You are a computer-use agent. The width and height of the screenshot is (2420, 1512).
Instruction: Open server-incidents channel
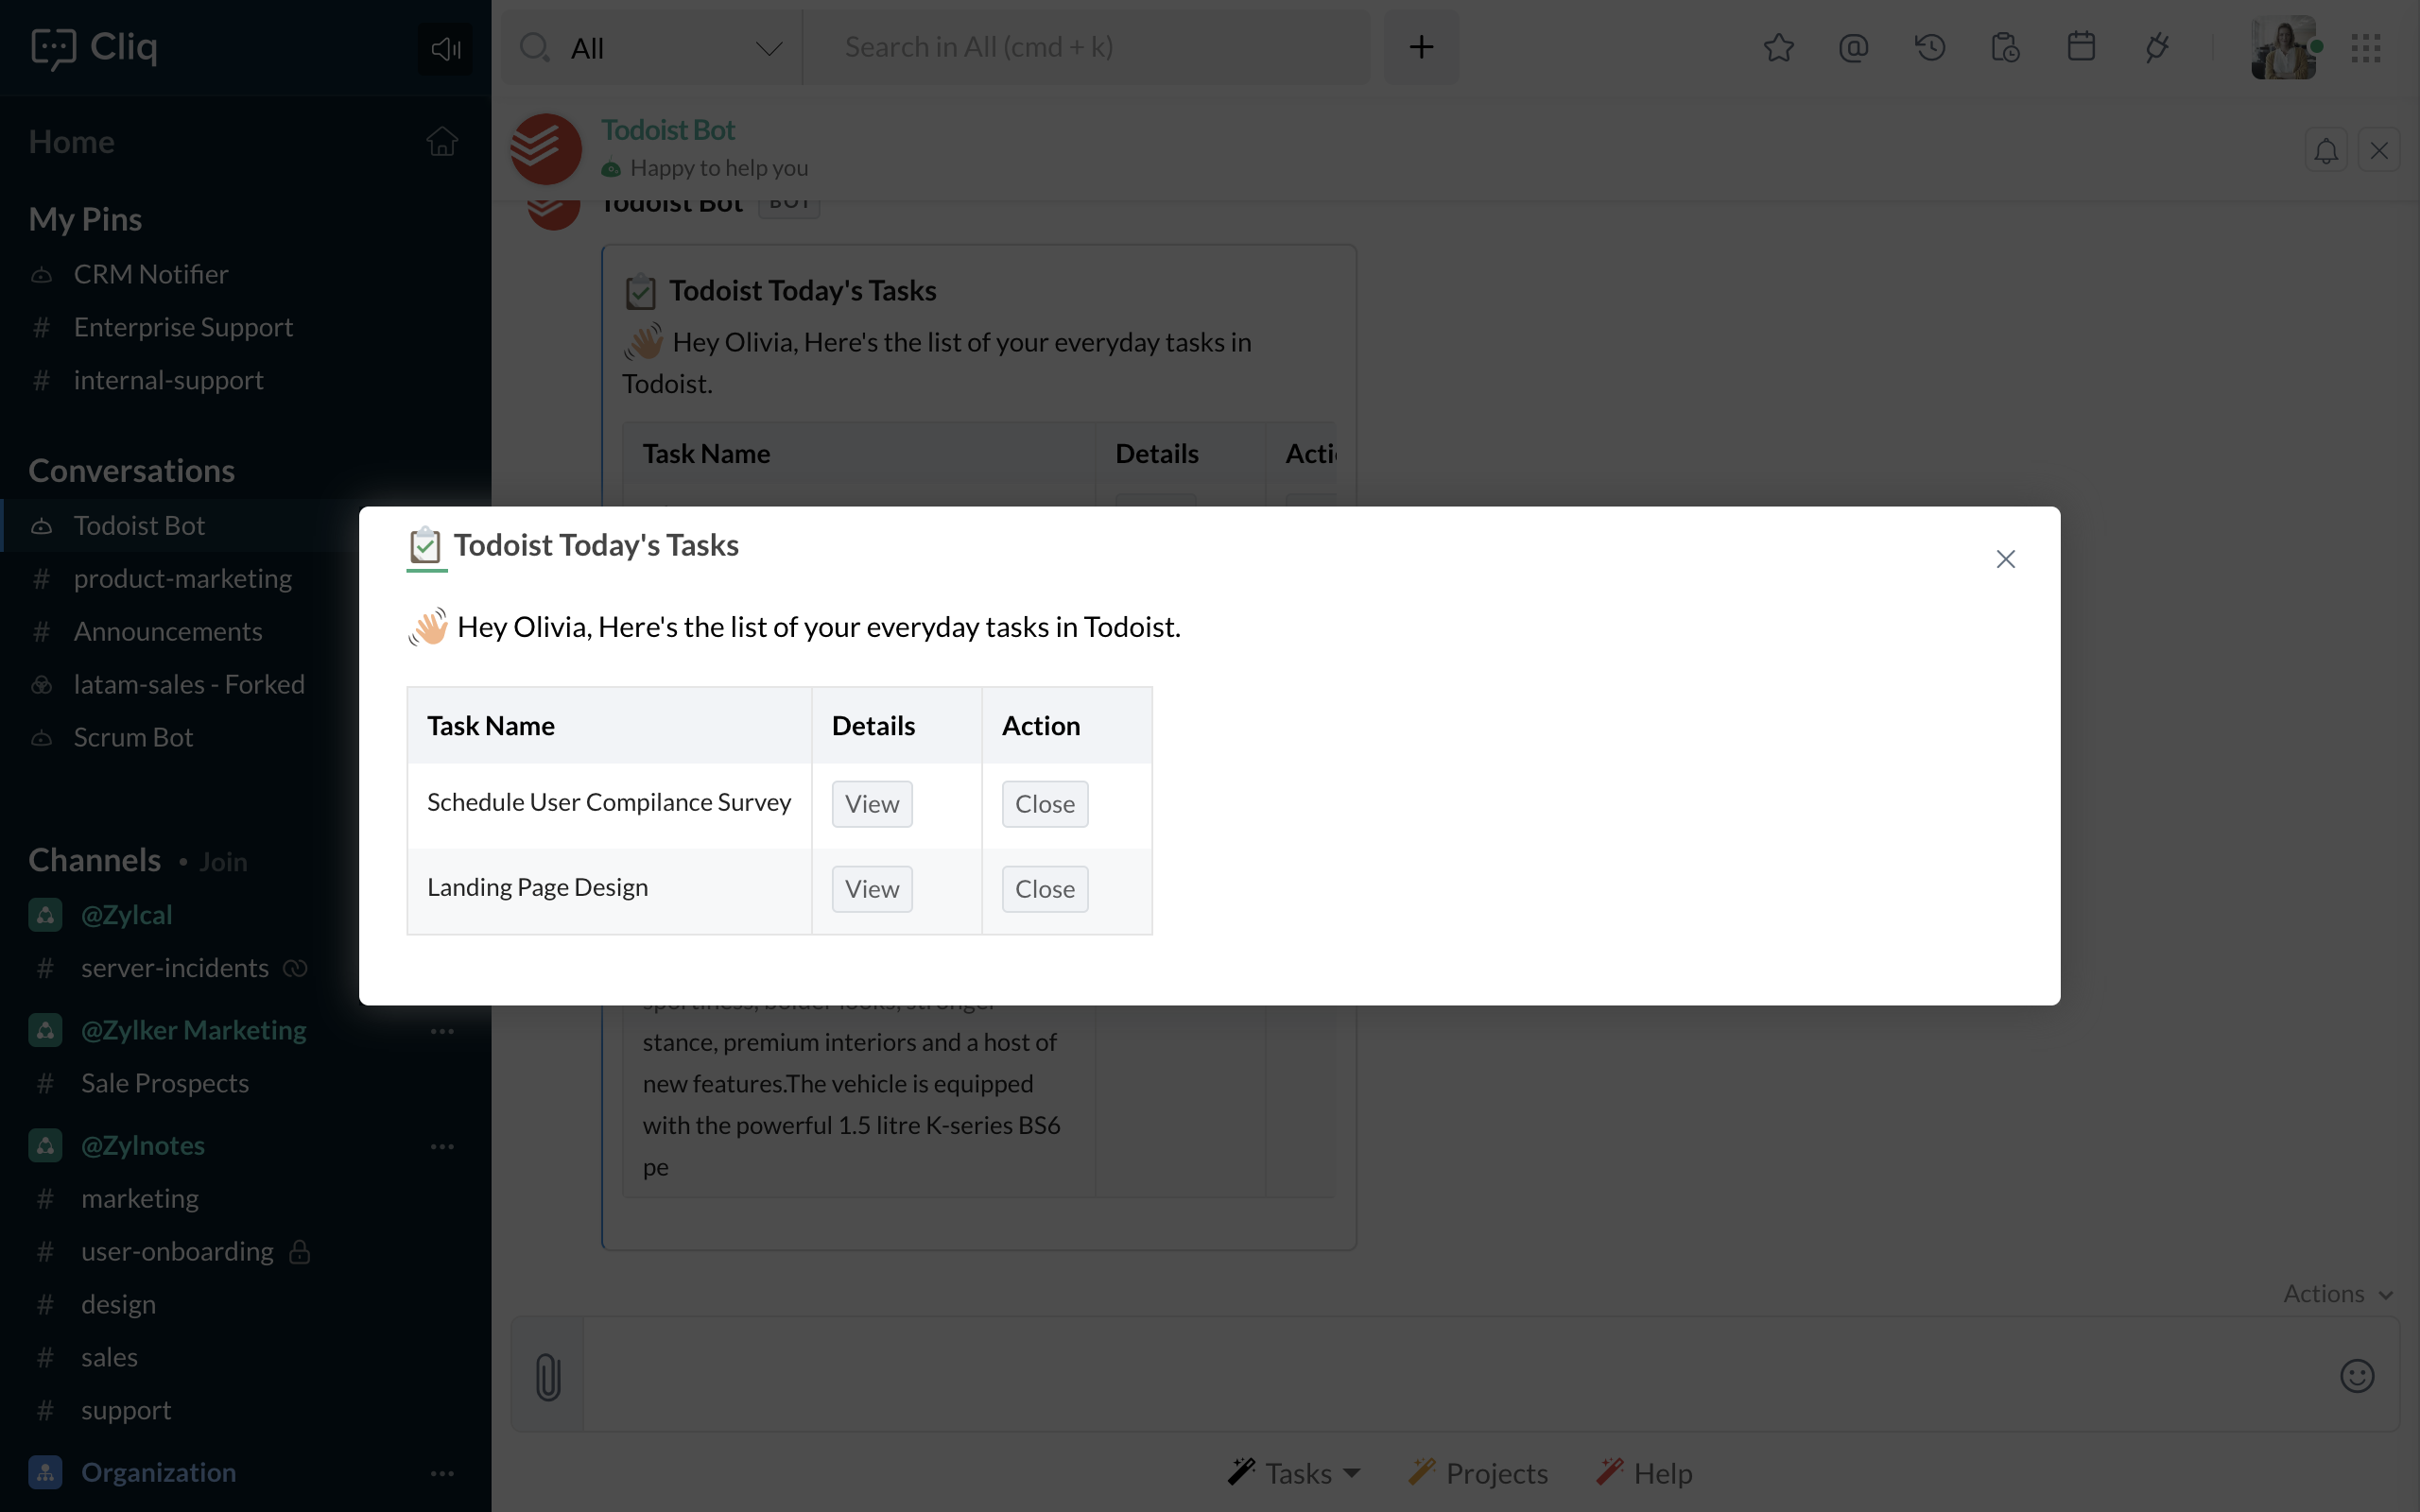pyautogui.click(x=174, y=968)
